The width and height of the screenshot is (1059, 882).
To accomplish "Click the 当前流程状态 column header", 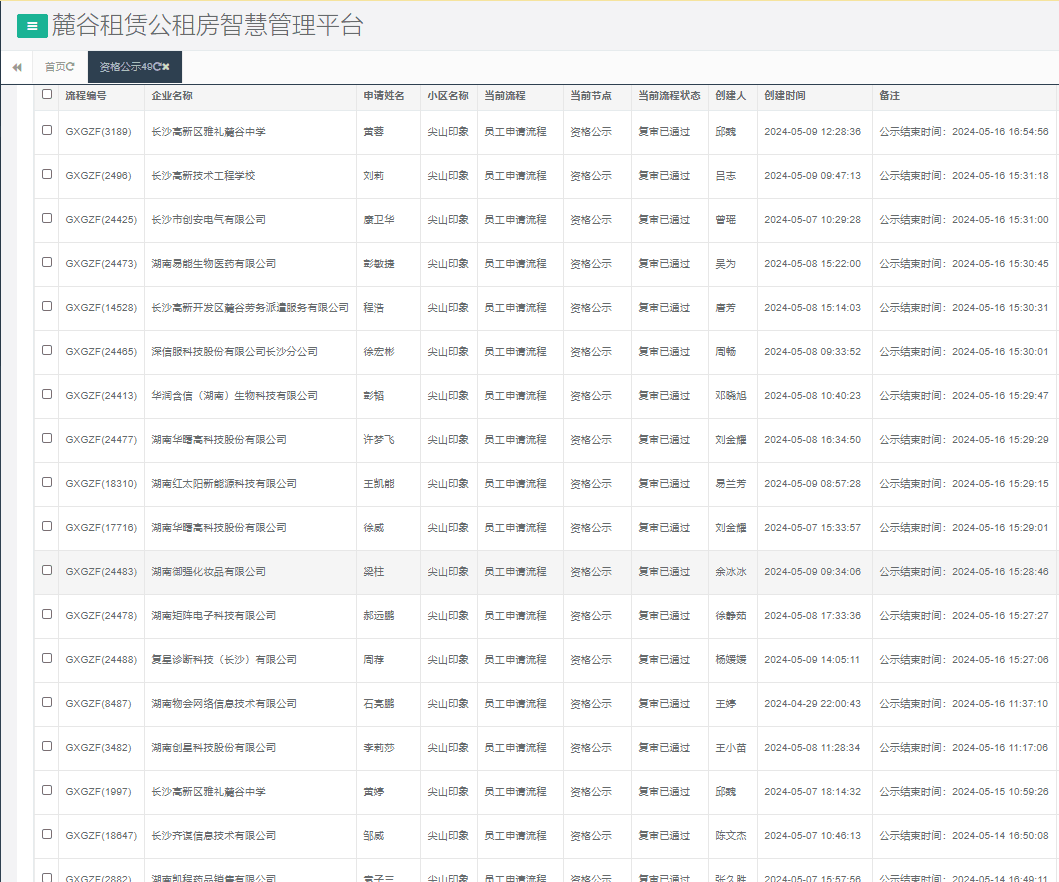I will pos(669,96).
